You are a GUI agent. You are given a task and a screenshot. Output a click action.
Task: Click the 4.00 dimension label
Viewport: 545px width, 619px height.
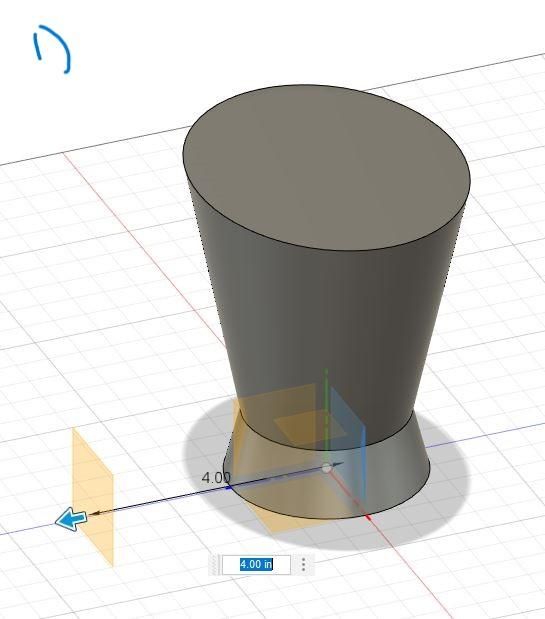pyautogui.click(x=216, y=478)
